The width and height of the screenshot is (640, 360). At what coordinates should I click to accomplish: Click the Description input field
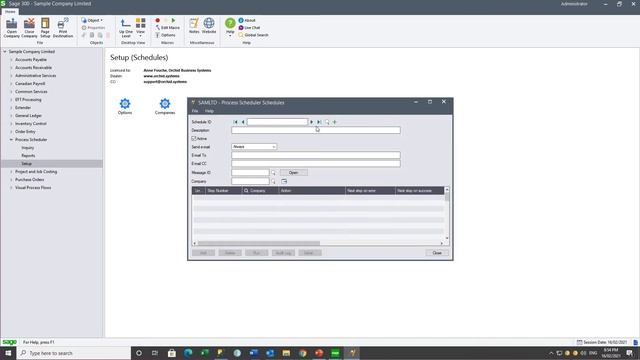tap(316, 130)
